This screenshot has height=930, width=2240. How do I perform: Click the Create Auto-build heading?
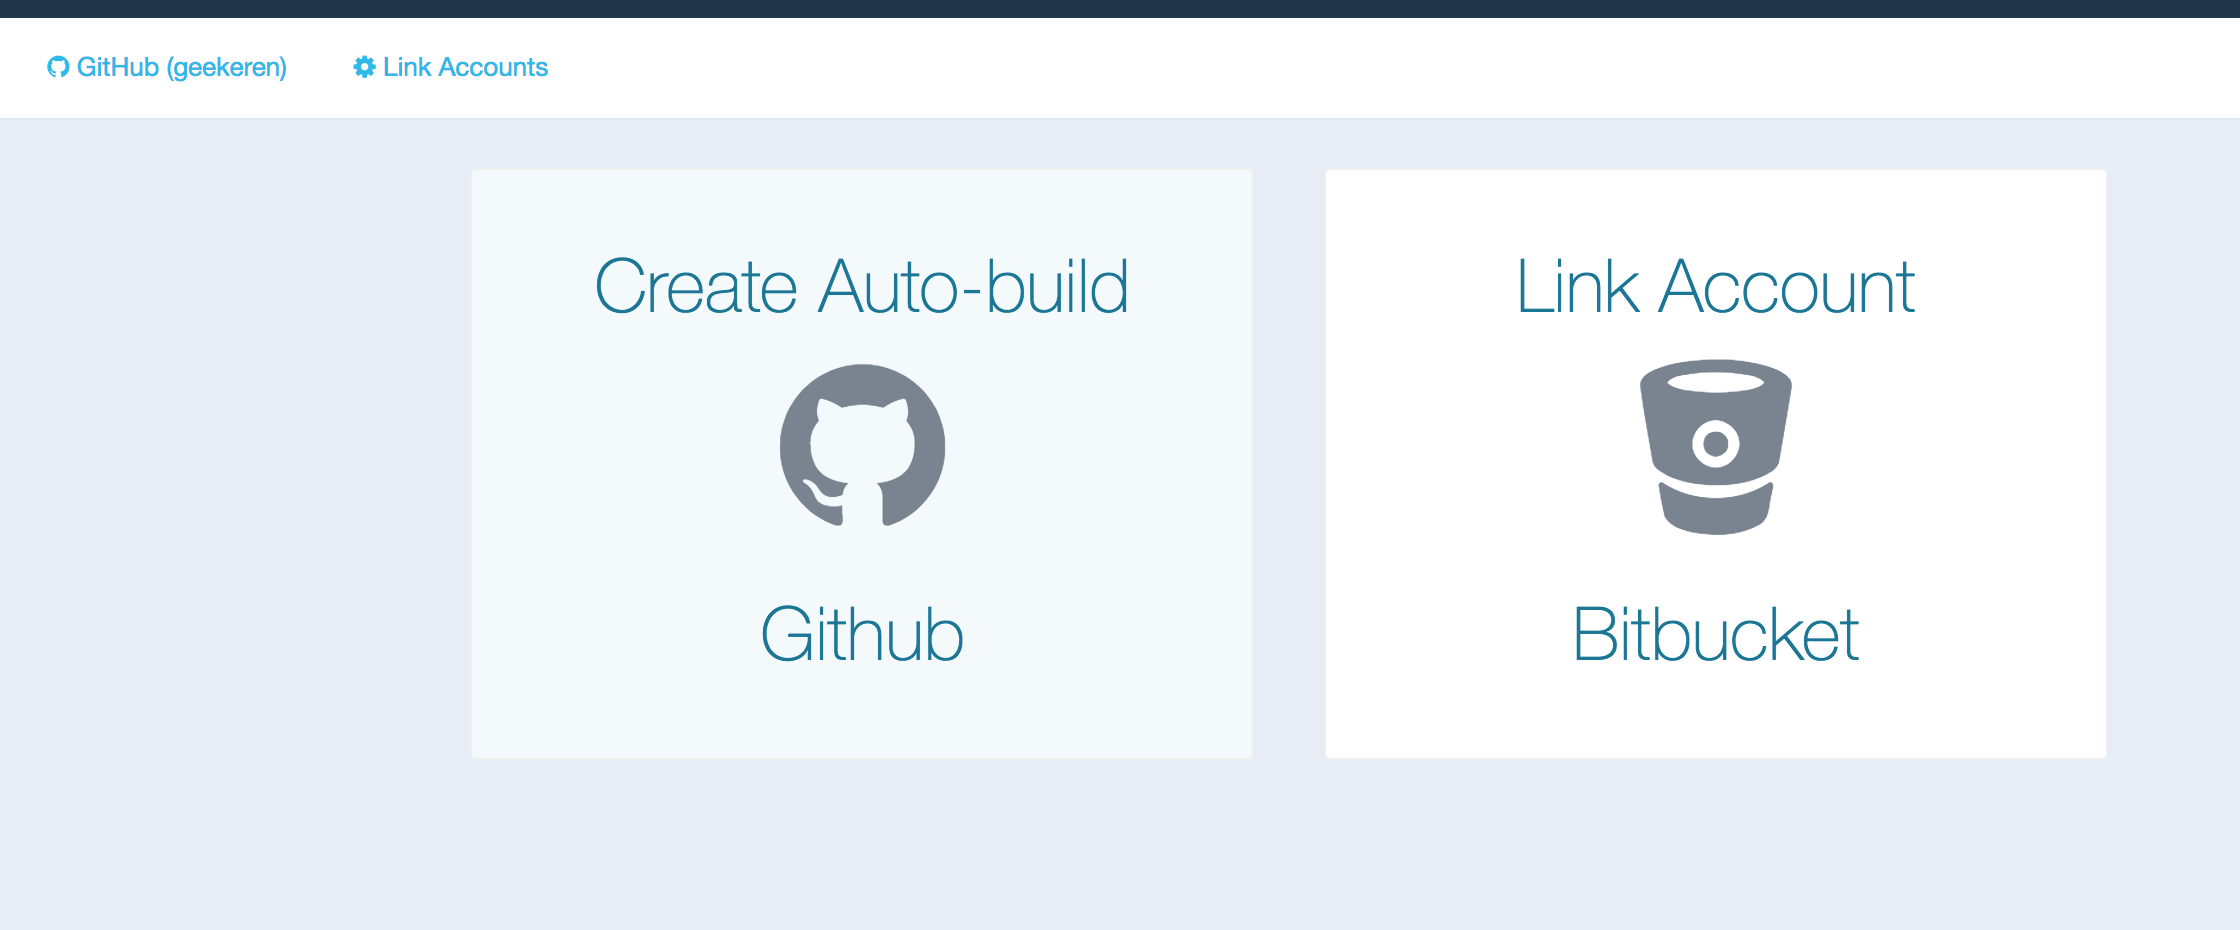point(861,287)
